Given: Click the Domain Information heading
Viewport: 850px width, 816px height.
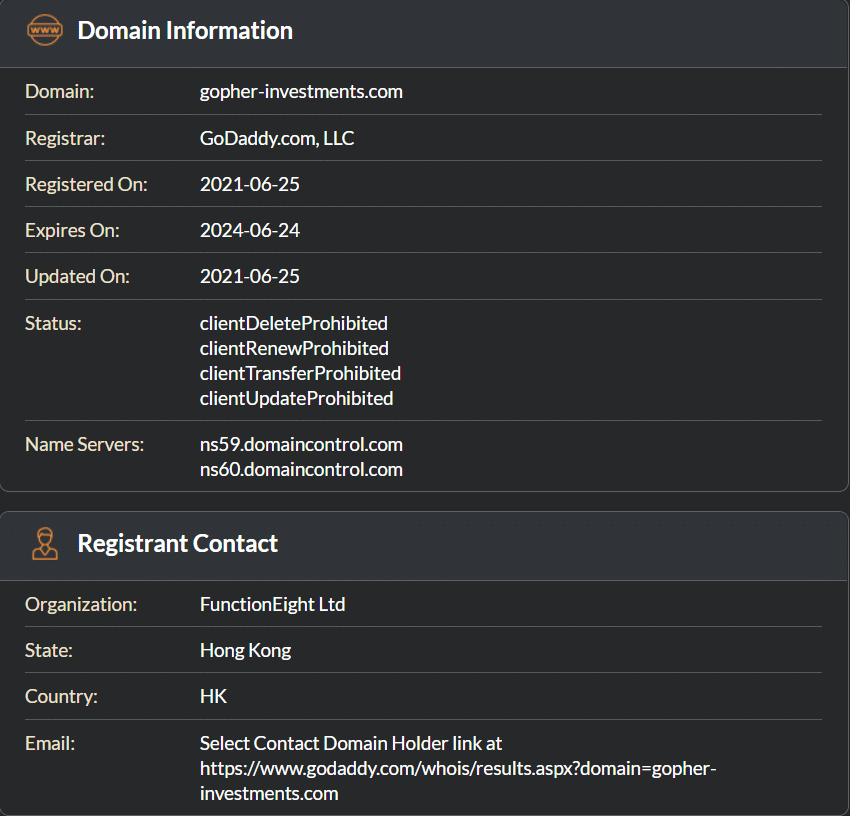Looking at the screenshot, I should pos(185,31).
